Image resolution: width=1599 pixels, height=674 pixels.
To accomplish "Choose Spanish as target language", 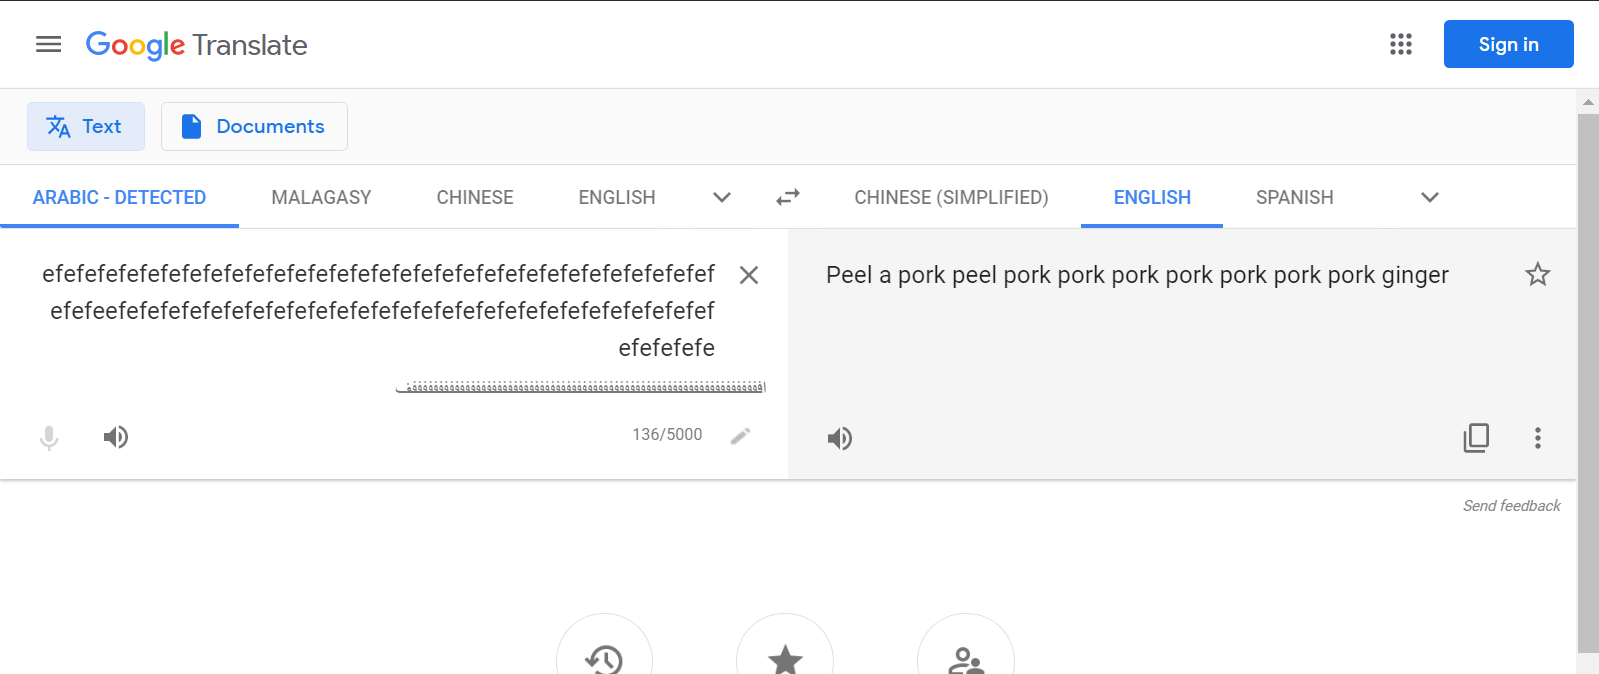I will [x=1294, y=197].
